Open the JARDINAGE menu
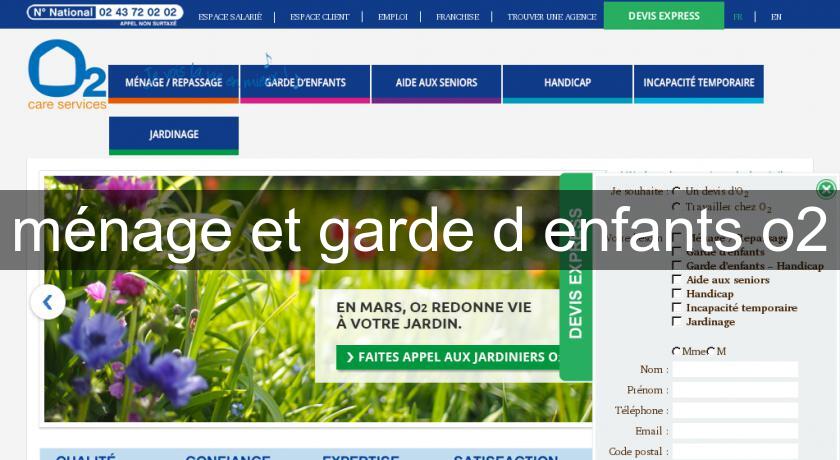Image resolution: width=840 pixels, height=460 pixels. pyautogui.click(x=174, y=135)
